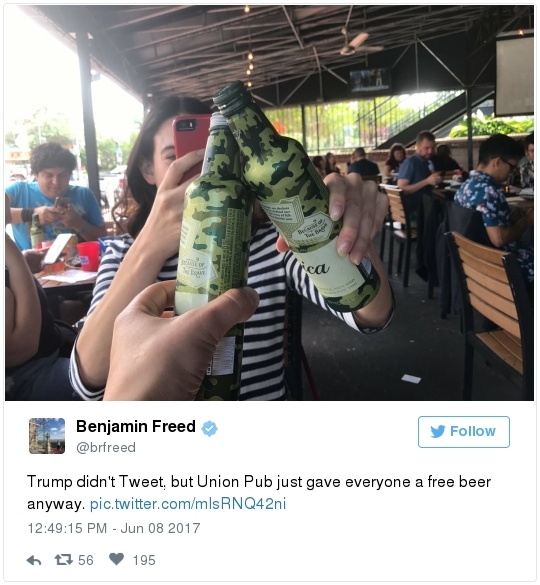Open the tweet's attached photo
The image size is (540, 585).
click(269, 203)
